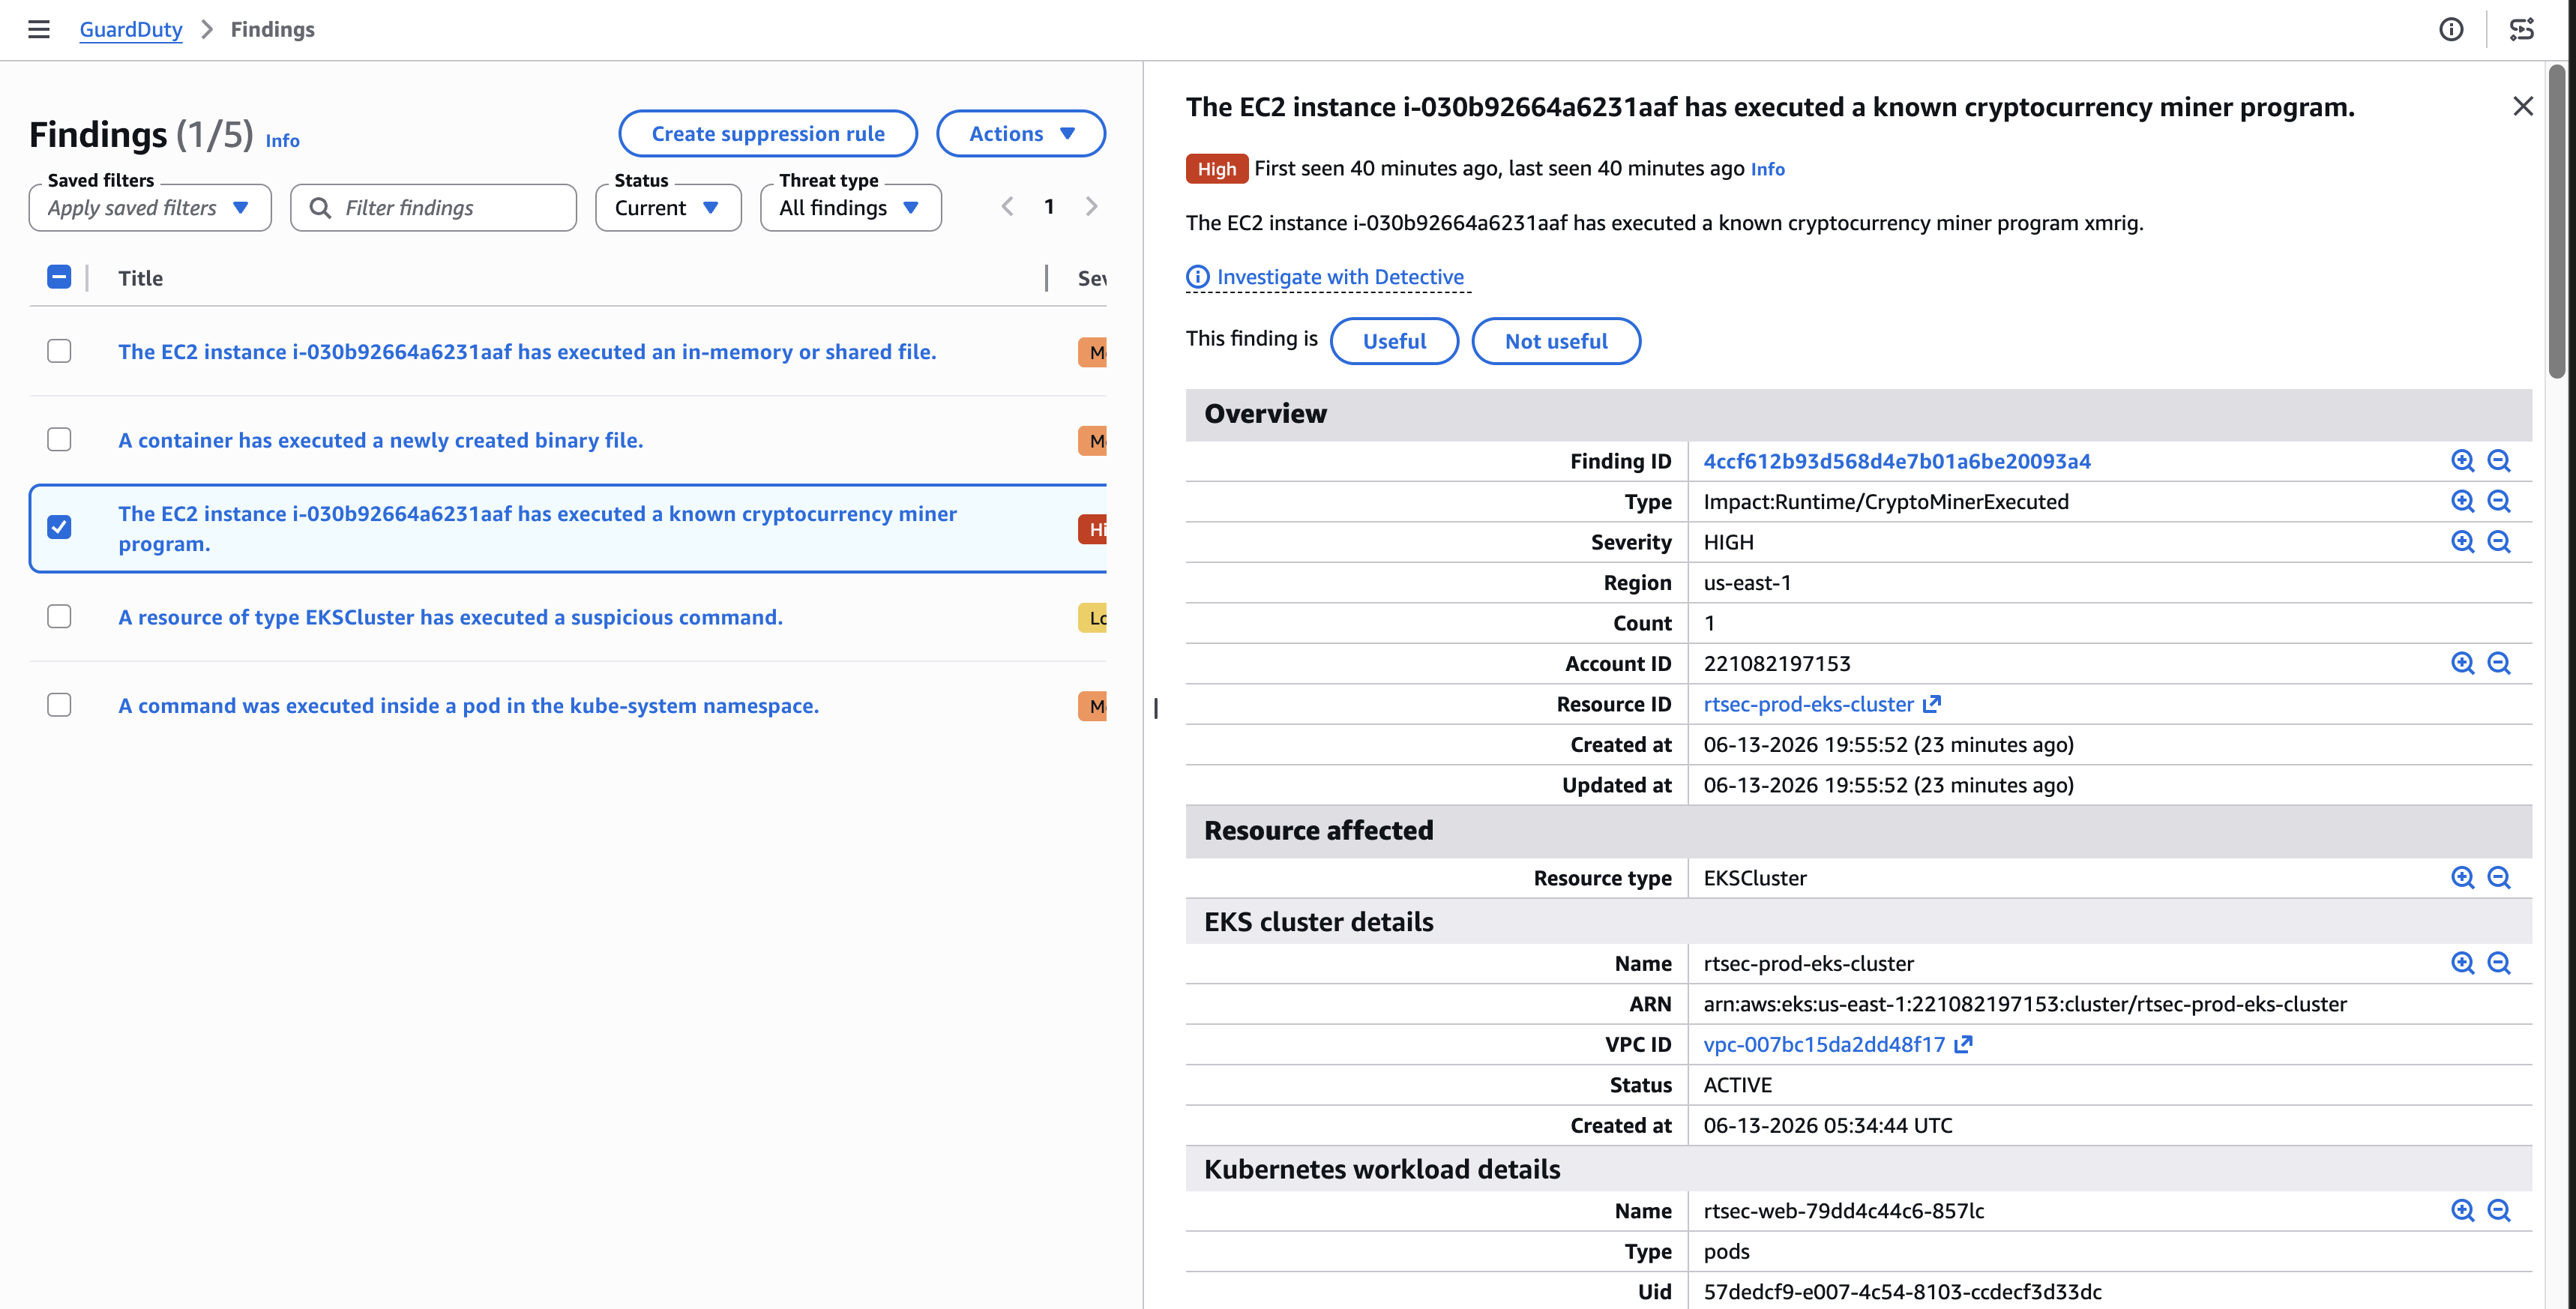Viewport: 2576px width, 1309px height.
Task: Open container newly created binary finding title
Action: (x=381, y=440)
